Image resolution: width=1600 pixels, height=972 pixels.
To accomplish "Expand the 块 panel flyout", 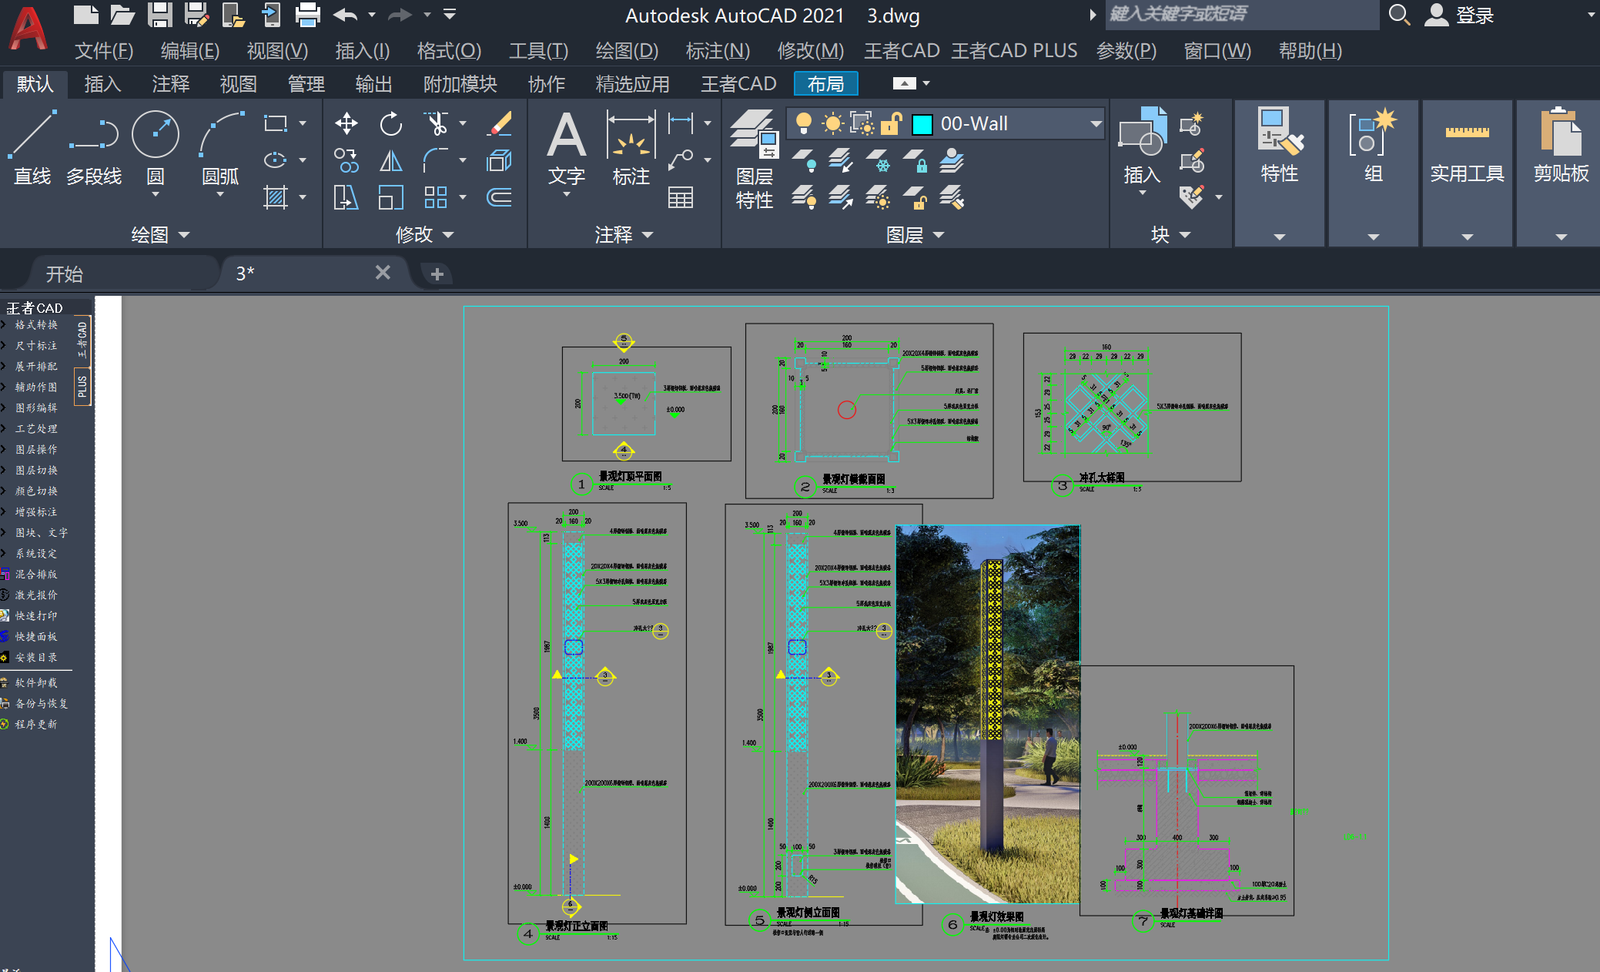I will pyautogui.click(x=1170, y=235).
